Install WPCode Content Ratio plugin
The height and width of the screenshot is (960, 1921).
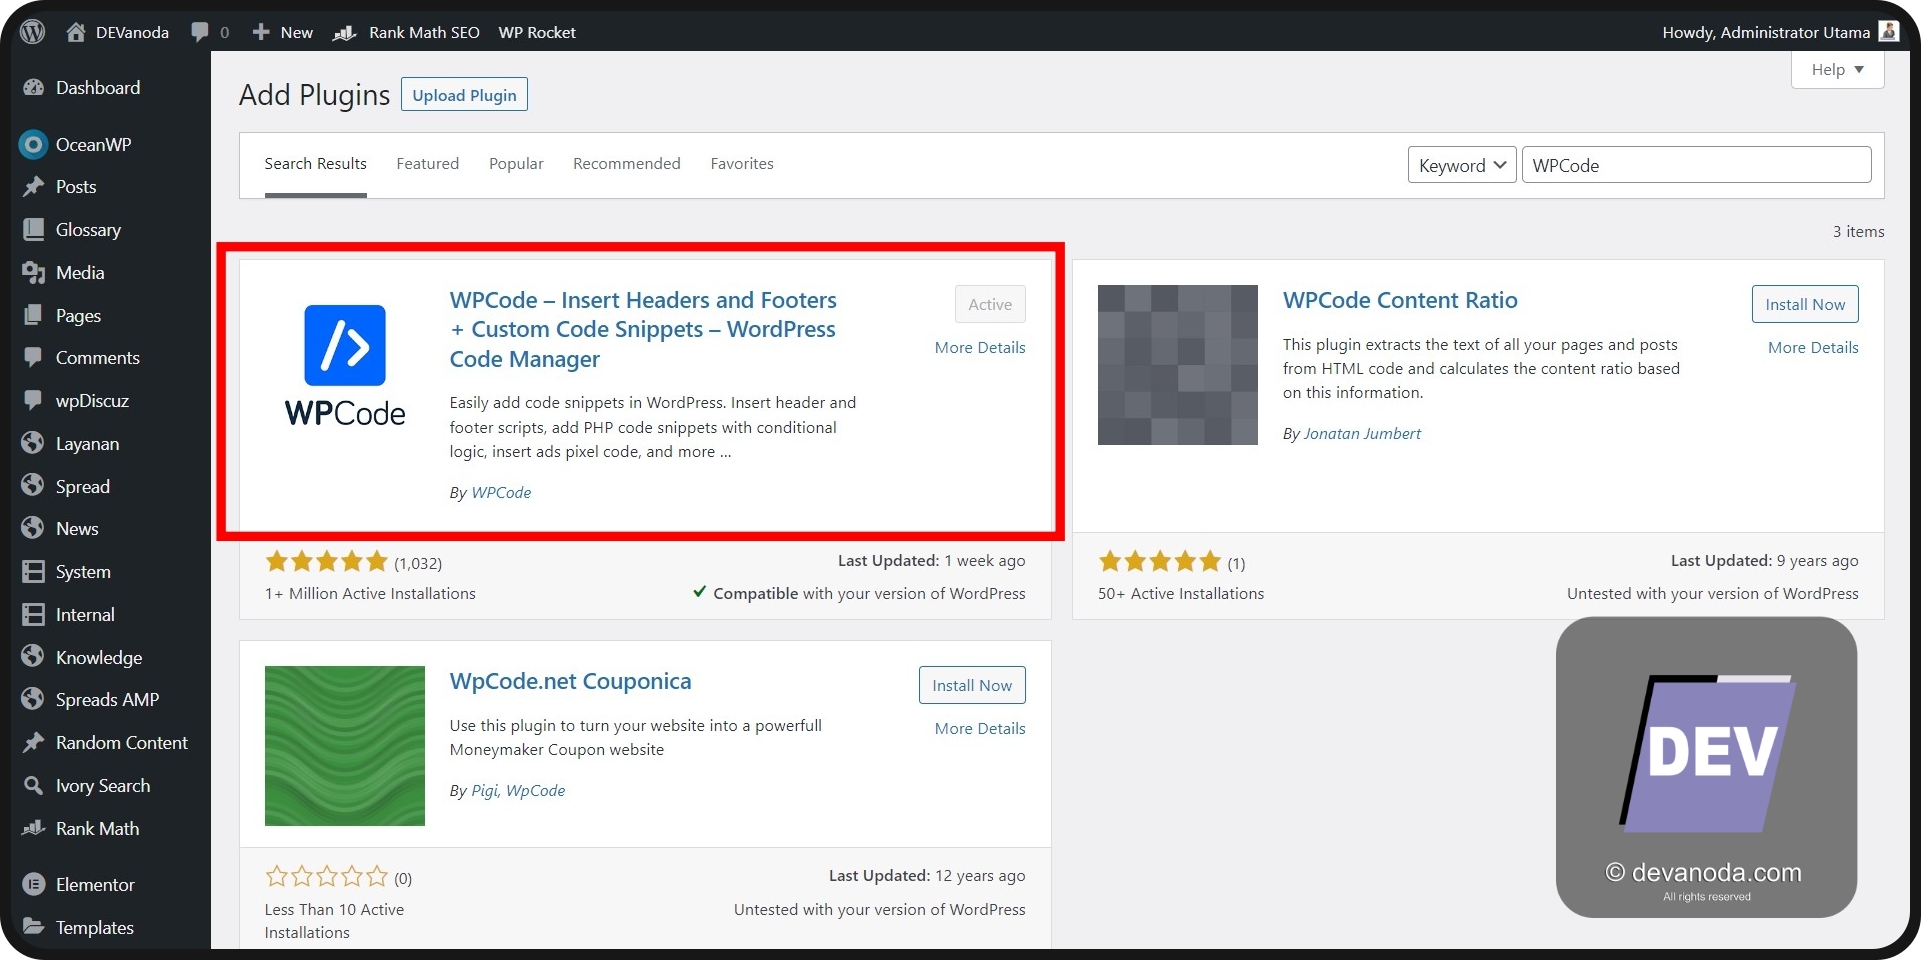click(x=1805, y=304)
